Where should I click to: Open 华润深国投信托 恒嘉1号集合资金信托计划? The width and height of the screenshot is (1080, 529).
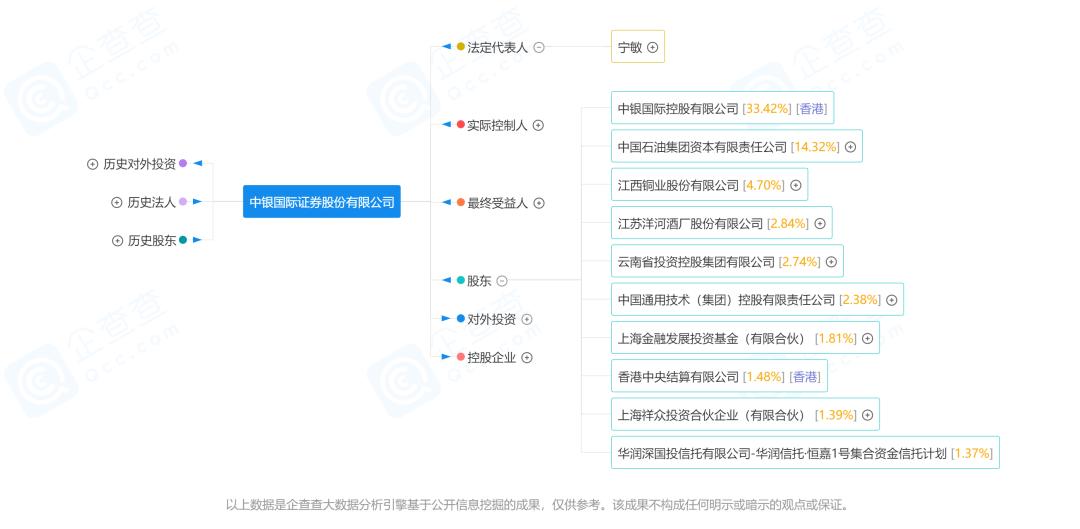click(x=805, y=453)
